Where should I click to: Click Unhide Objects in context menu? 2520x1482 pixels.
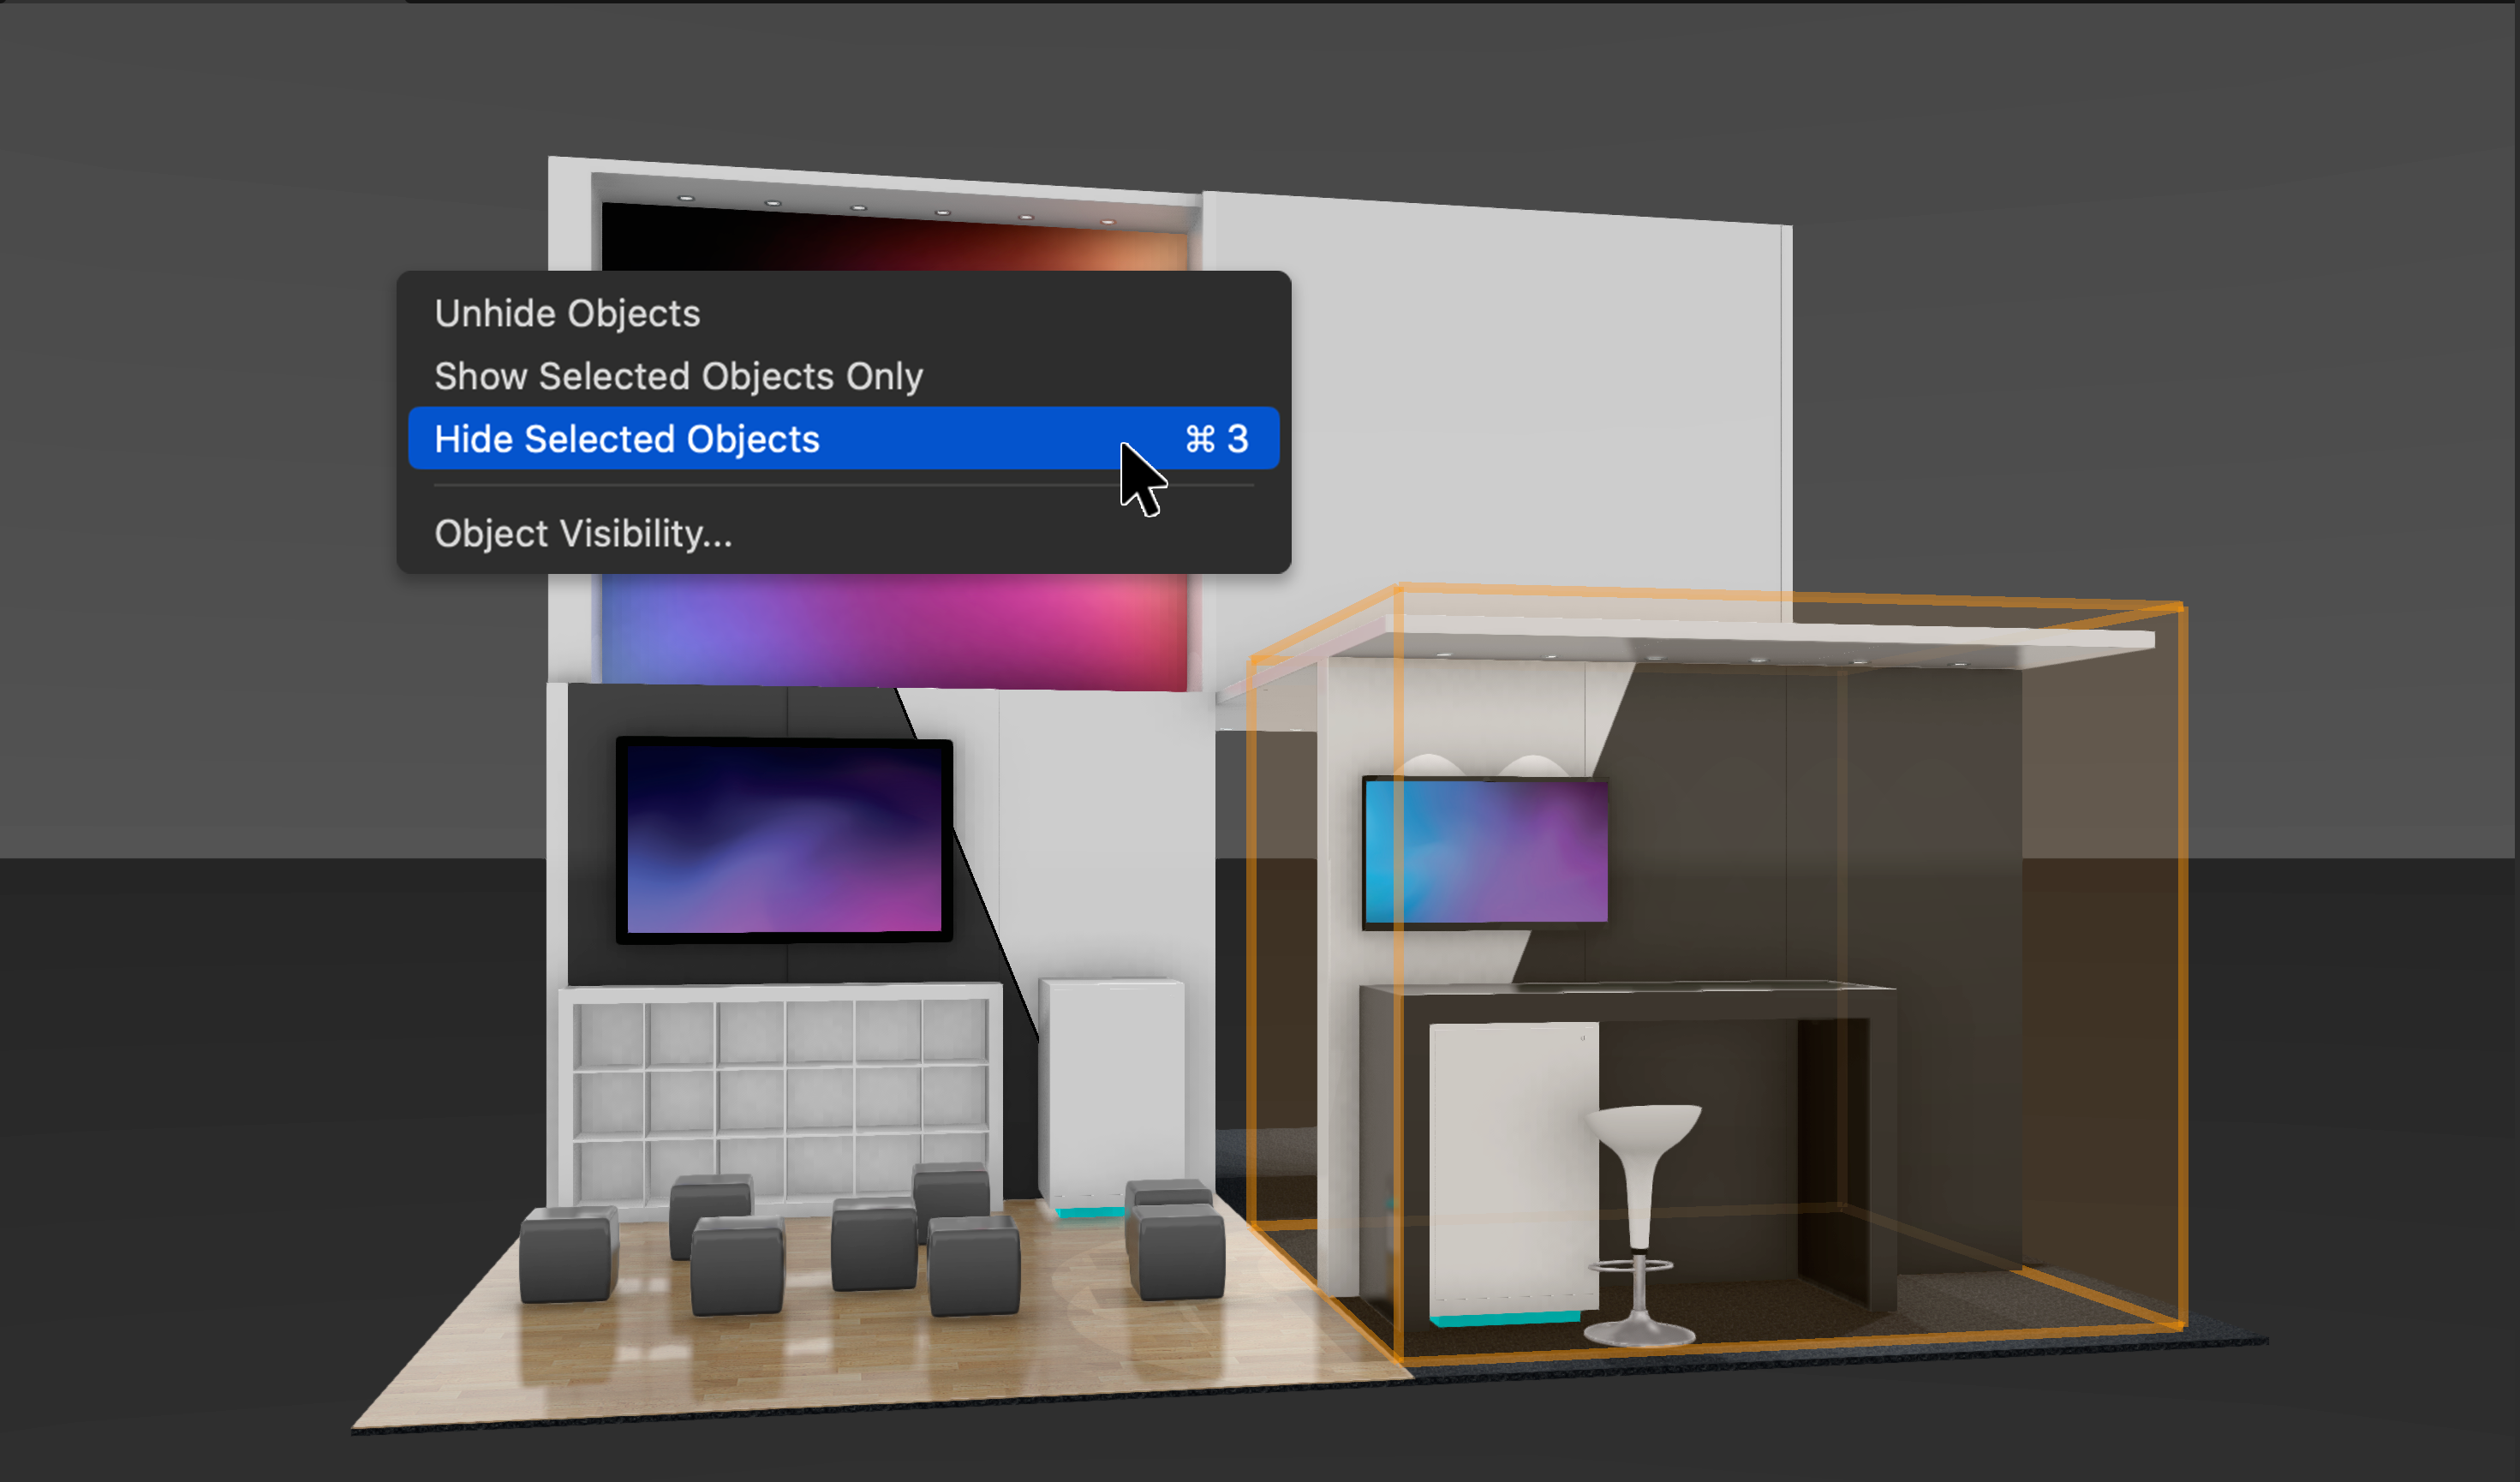[x=567, y=314]
